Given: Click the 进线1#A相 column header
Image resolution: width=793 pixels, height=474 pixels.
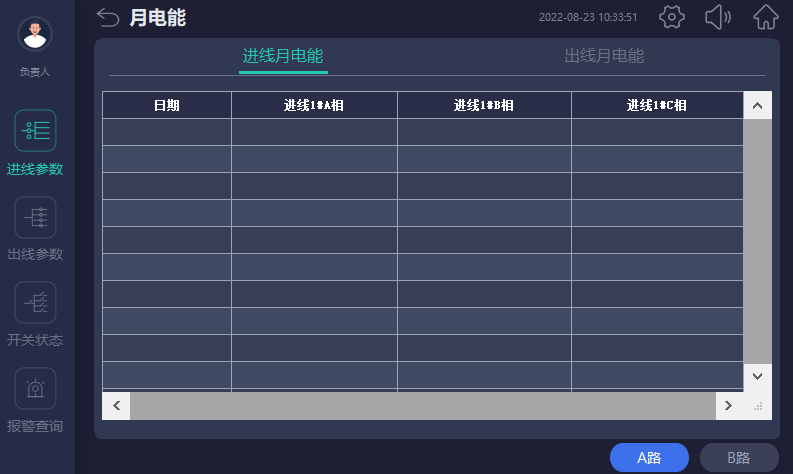Looking at the screenshot, I should pyautogui.click(x=314, y=105).
